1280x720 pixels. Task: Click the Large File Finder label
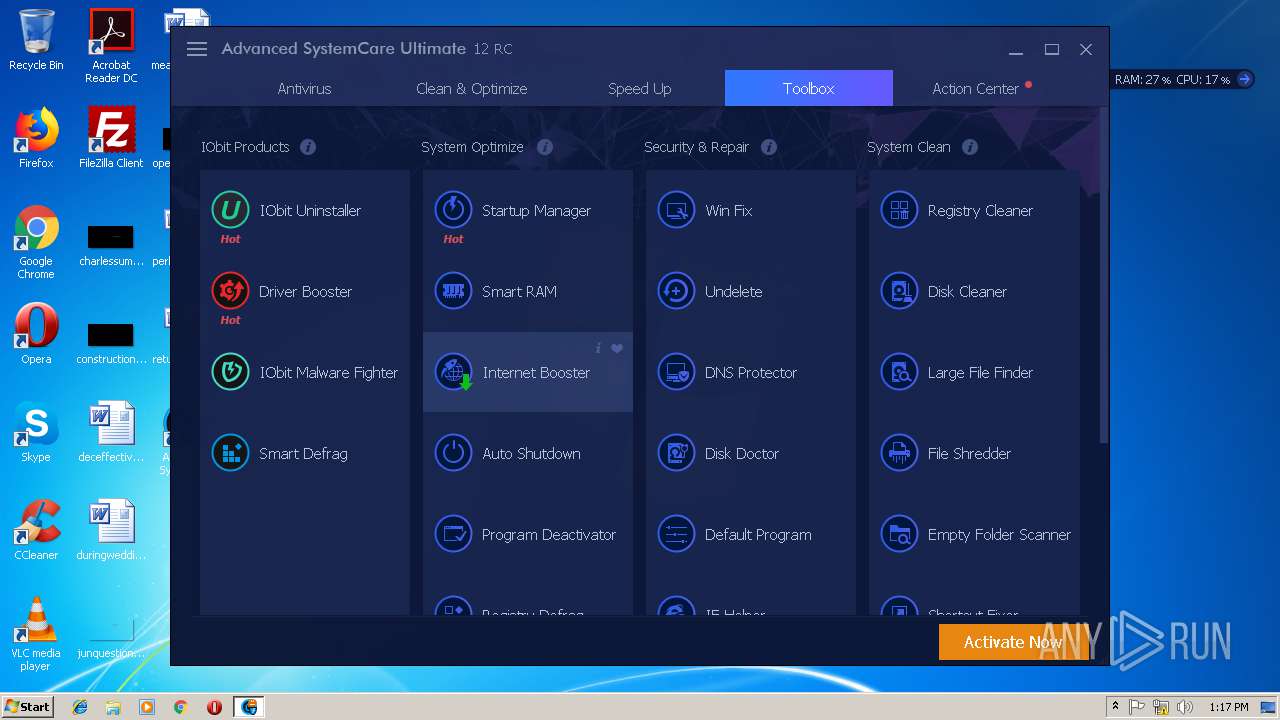point(980,372)
